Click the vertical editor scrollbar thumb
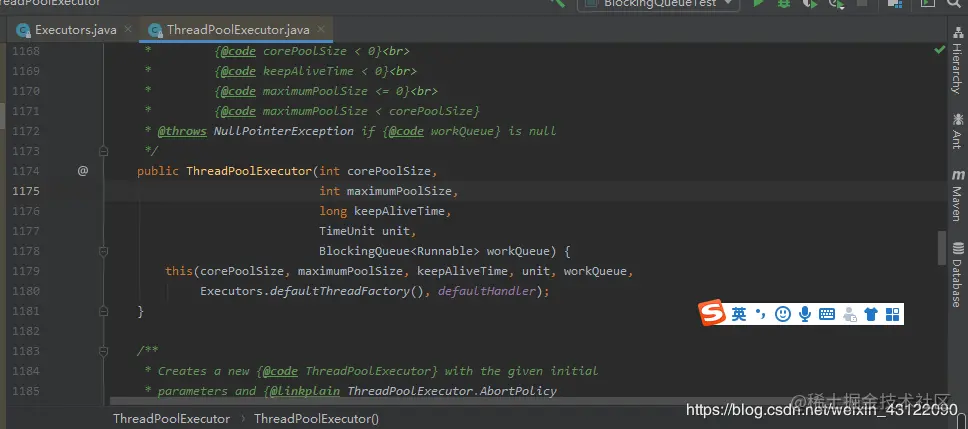The image size is (968, 429). pyautogui.click(x=941, y=248)
